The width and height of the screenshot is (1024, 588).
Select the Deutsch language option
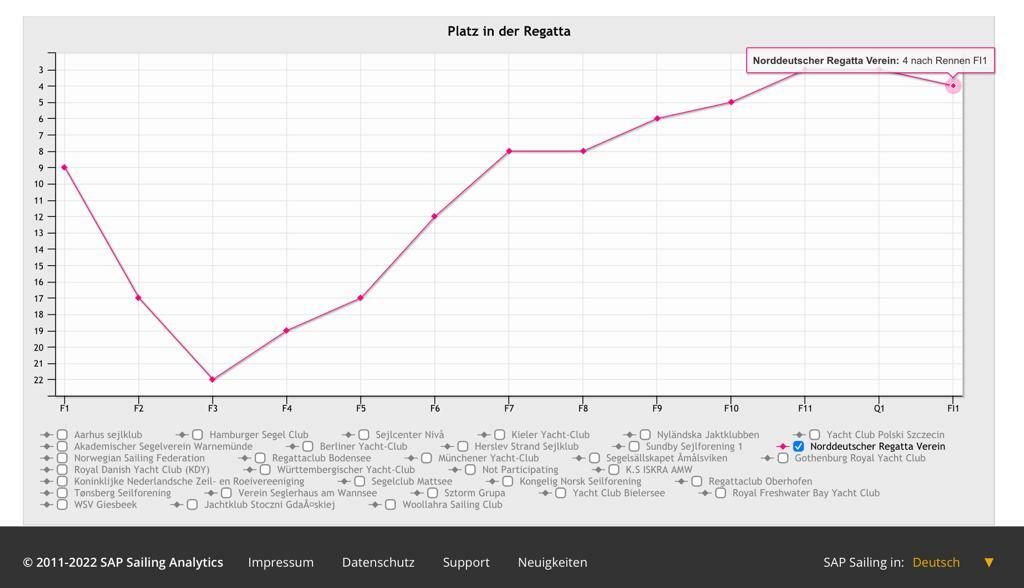pyautogui.click(x=936, y=563)
